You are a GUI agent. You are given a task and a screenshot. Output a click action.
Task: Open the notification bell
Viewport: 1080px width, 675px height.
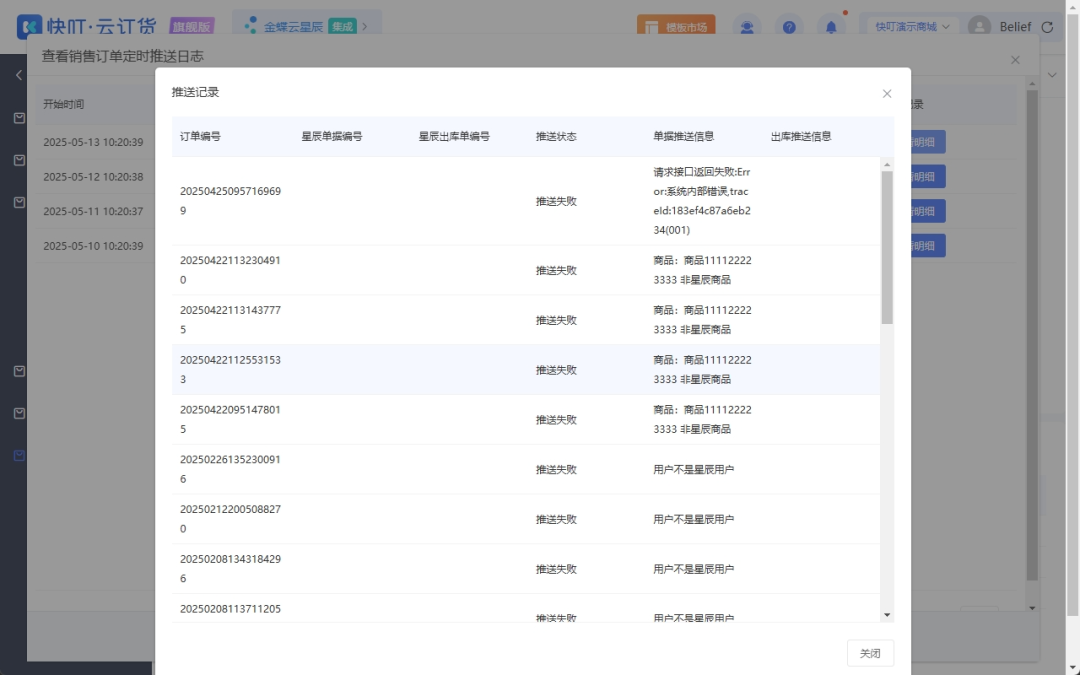(830, 27)
